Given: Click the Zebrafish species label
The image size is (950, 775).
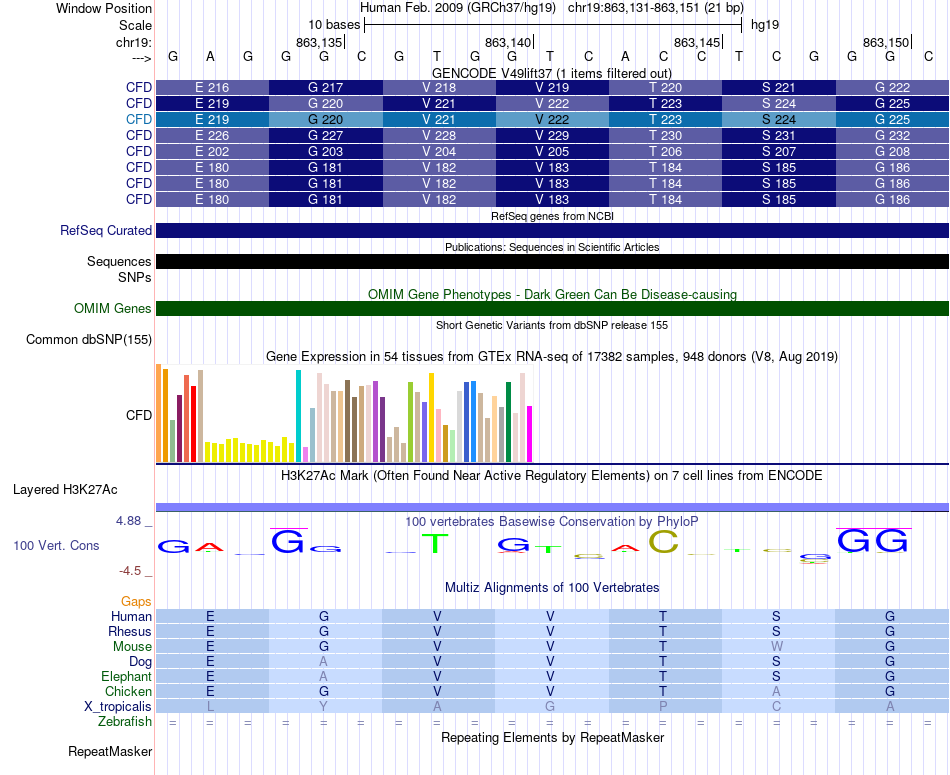Looking at the screenshot, I should click(x=125, y=722).
